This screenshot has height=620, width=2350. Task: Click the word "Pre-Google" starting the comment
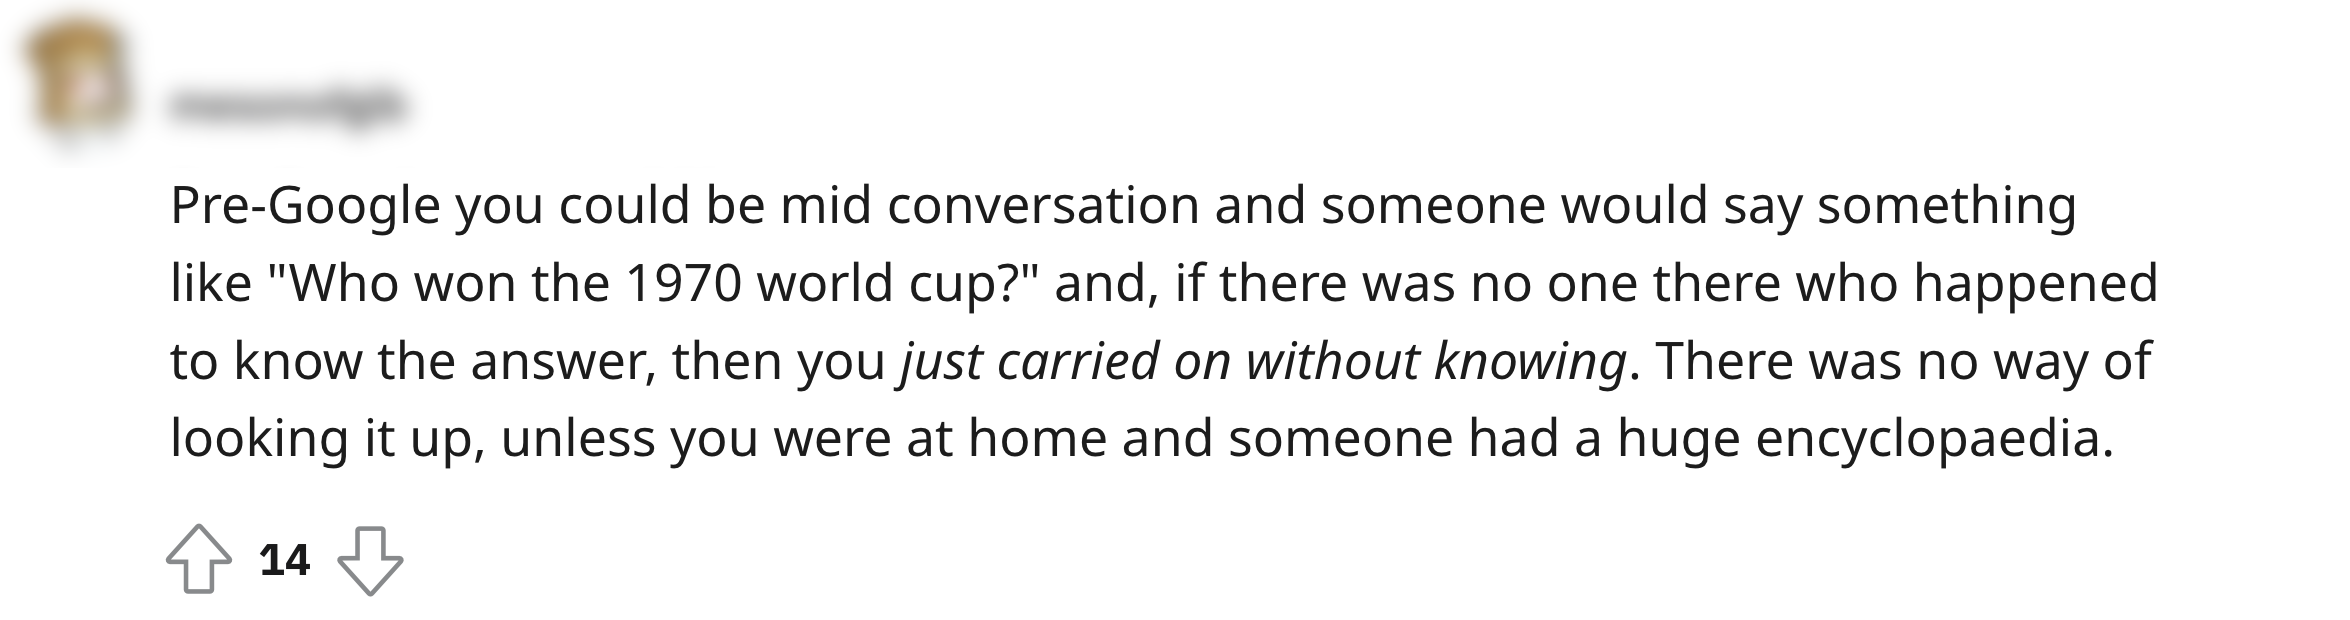coord(305,205)
